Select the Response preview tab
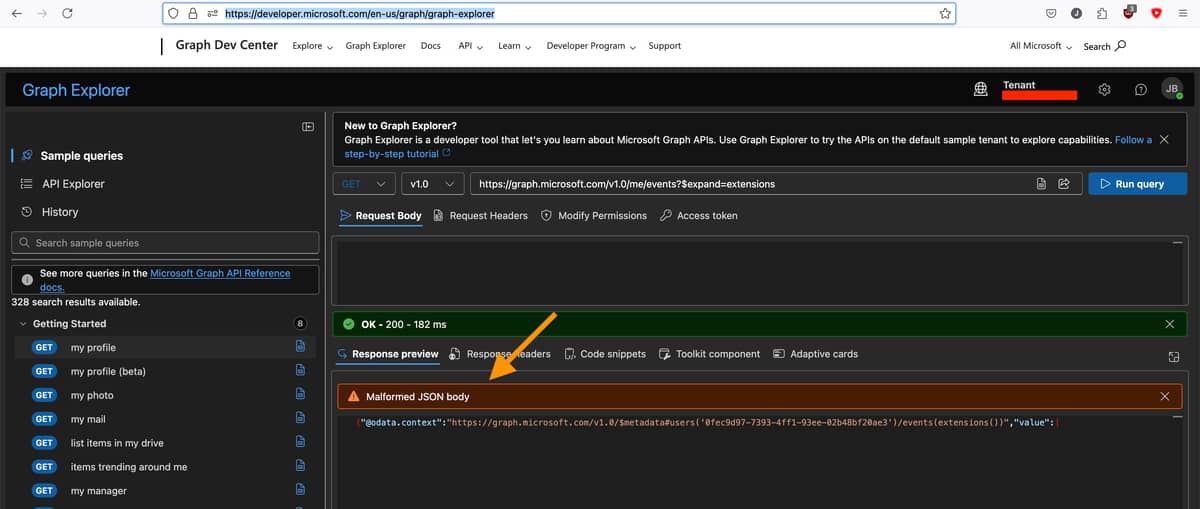 click(388, 354)
